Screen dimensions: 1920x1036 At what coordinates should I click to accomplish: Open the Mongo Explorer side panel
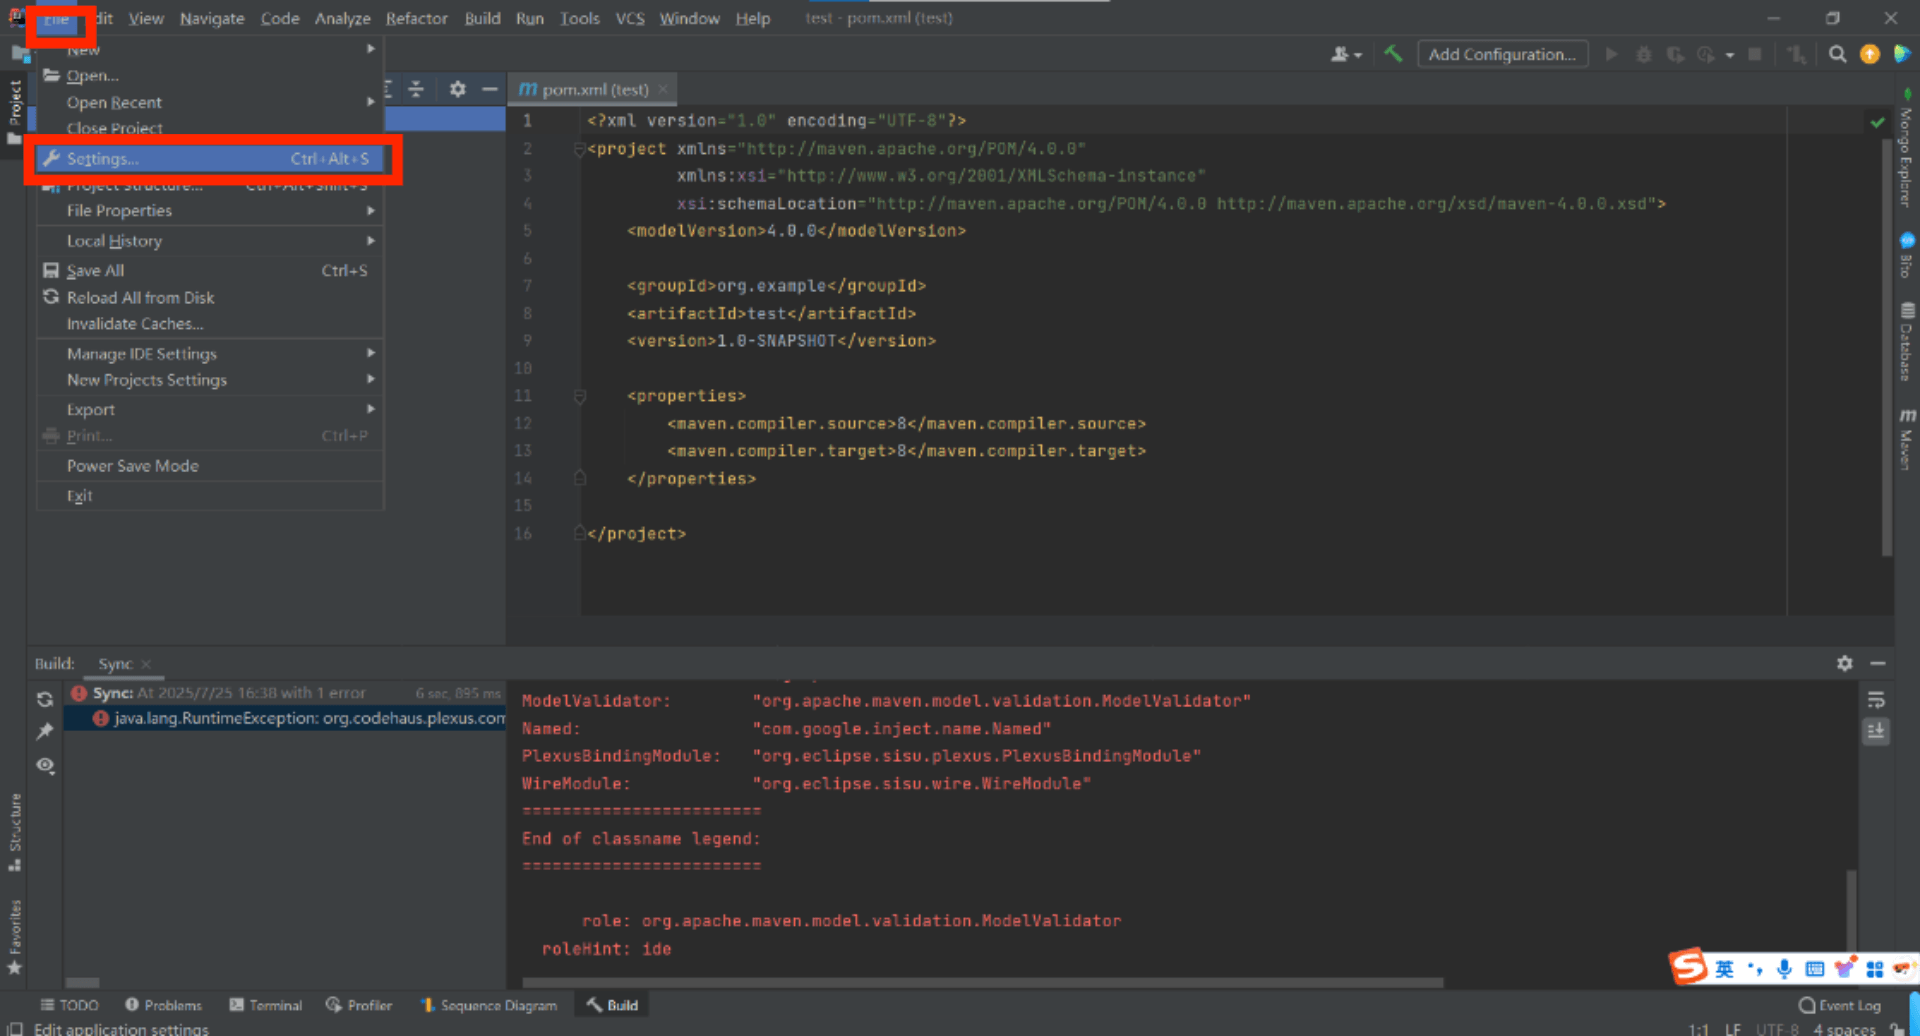pos(1906,148)
